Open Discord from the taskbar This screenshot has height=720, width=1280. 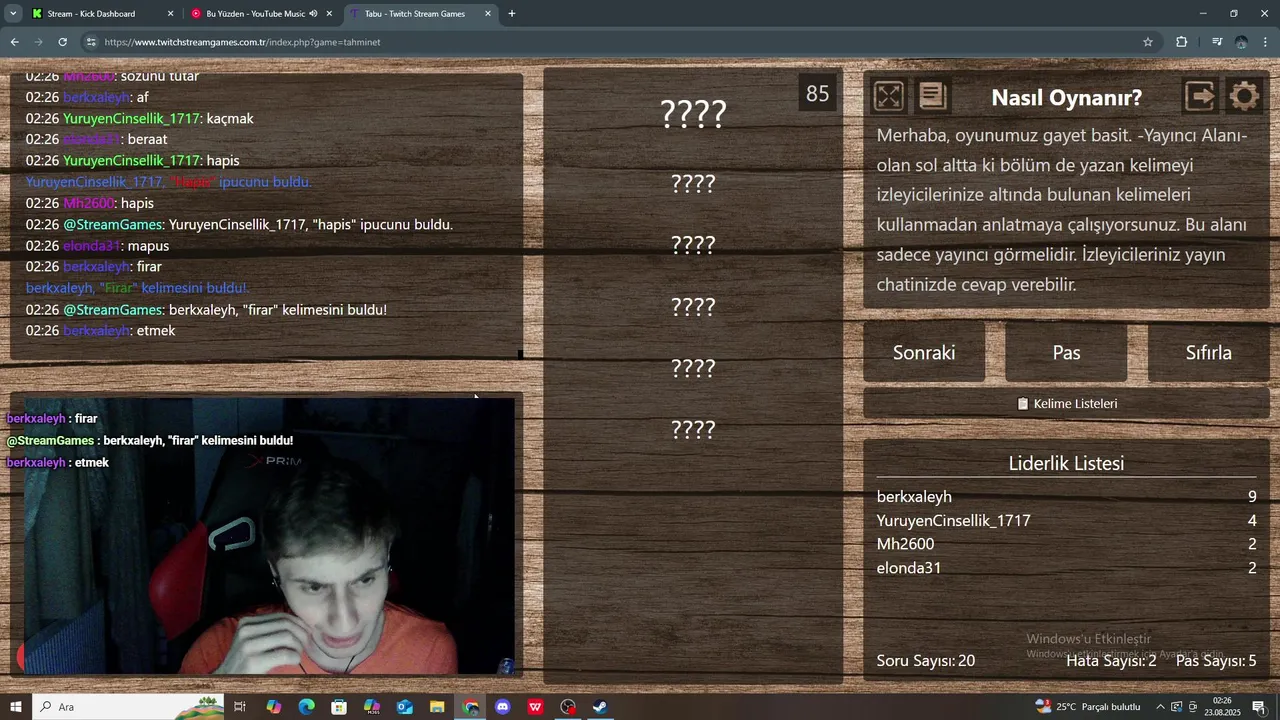(502, 707)
